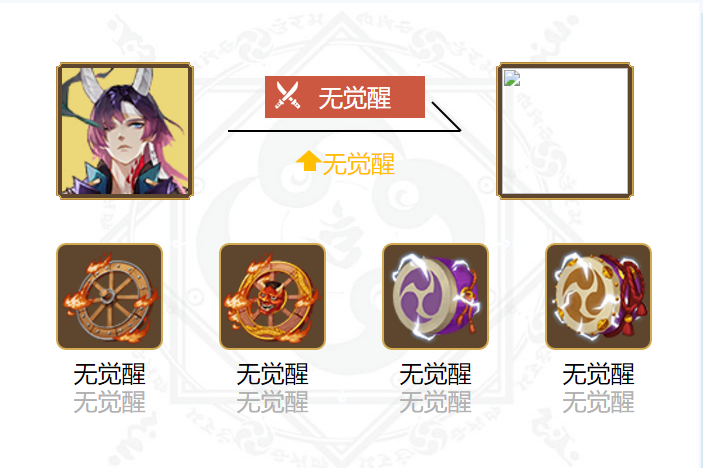Click the broken image placeholder icon
The height and width of the screenshot is (468, 703).
click(x=512, y=78)
